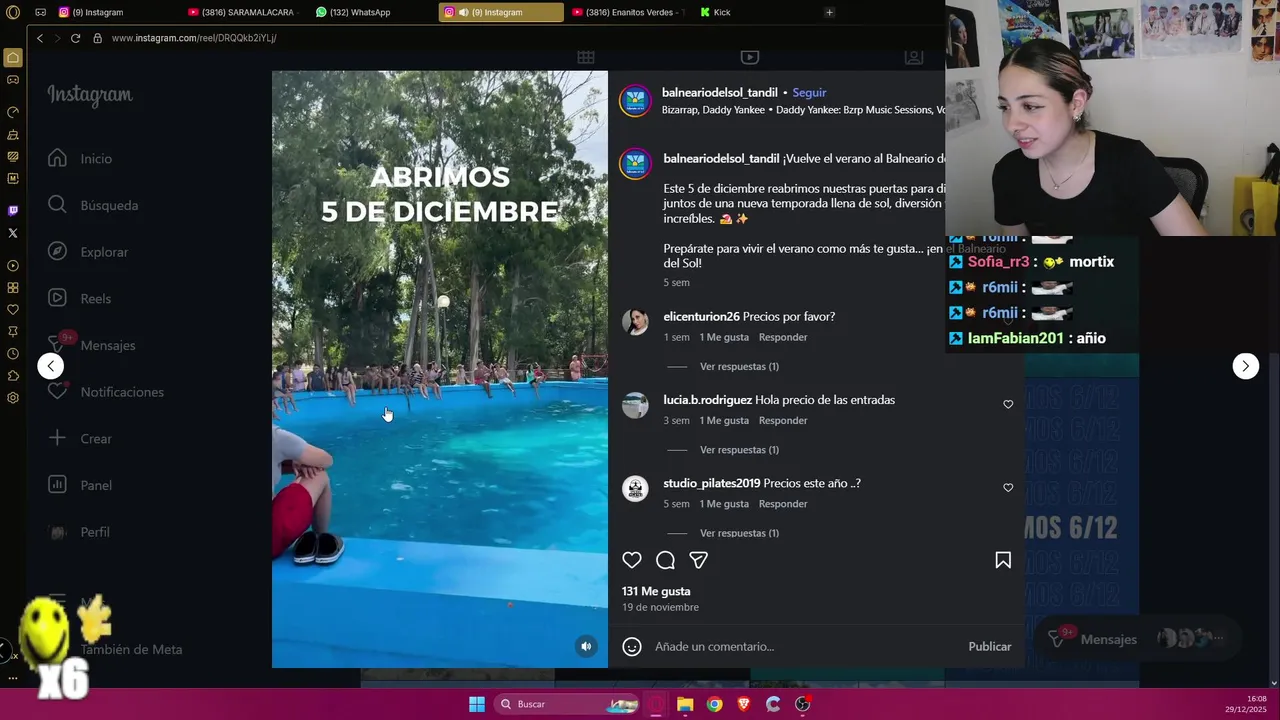Mute the reel's audio with speaker button

[587, 646]
